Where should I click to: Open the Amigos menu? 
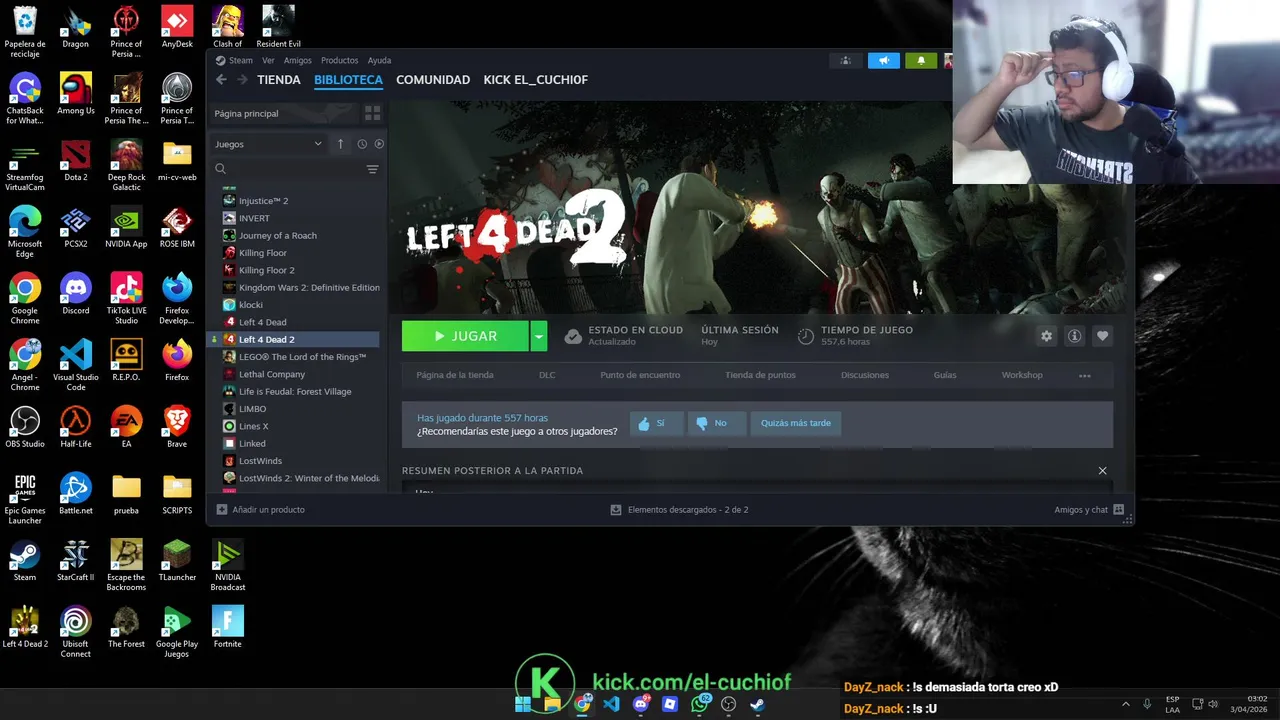point(298,60)
